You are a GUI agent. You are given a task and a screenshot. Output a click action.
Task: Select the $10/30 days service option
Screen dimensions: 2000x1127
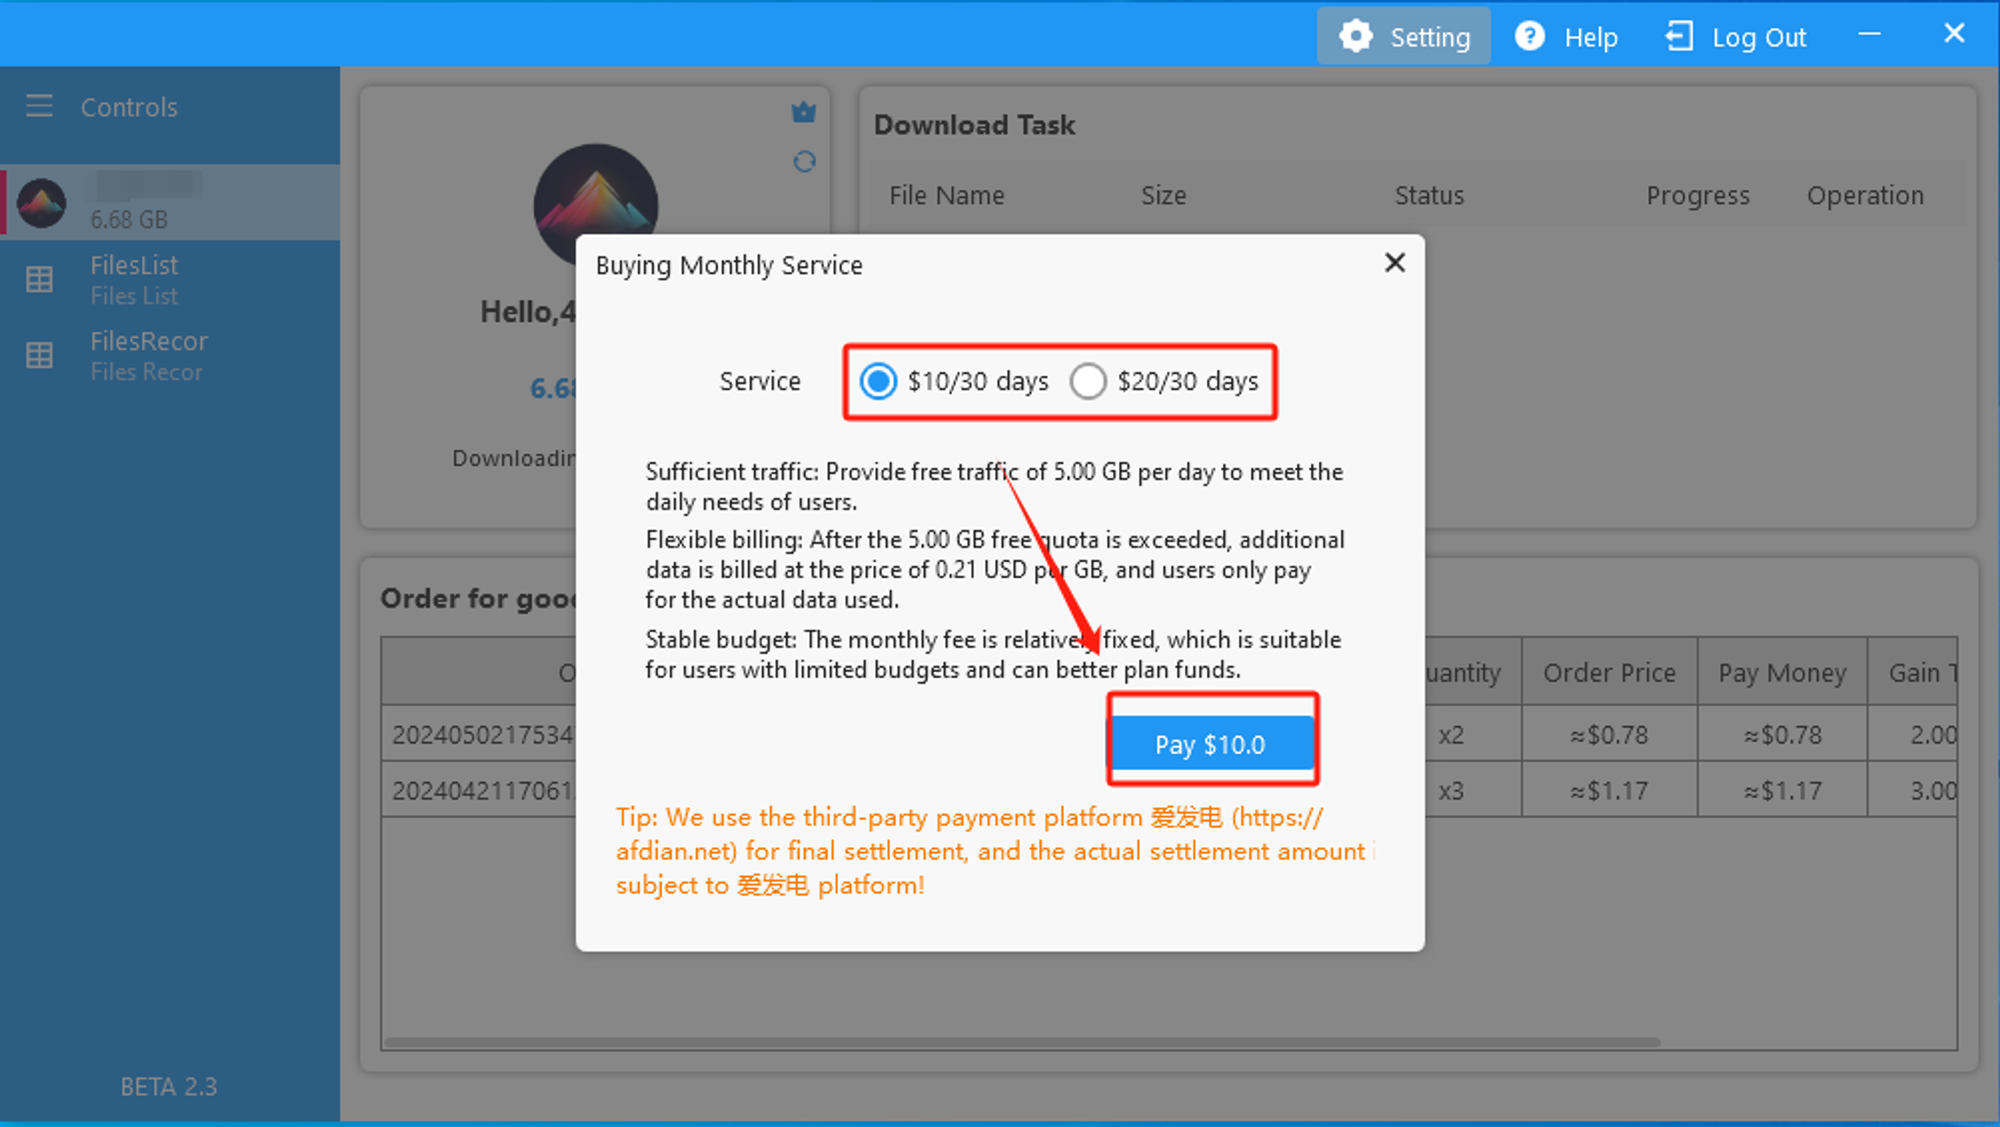point(954,381)
